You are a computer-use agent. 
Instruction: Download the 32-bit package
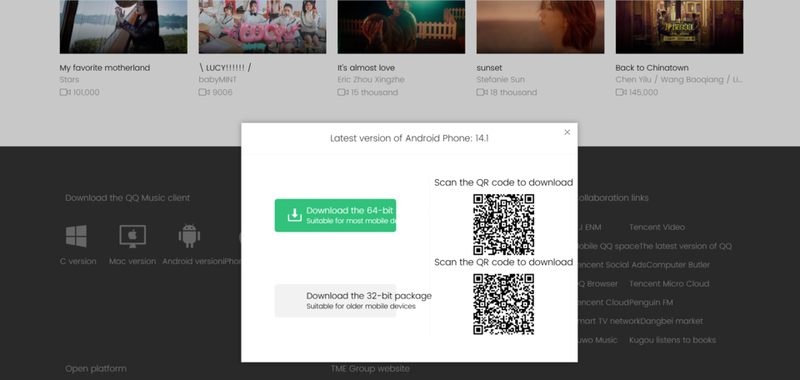click(x=335, y=300)
